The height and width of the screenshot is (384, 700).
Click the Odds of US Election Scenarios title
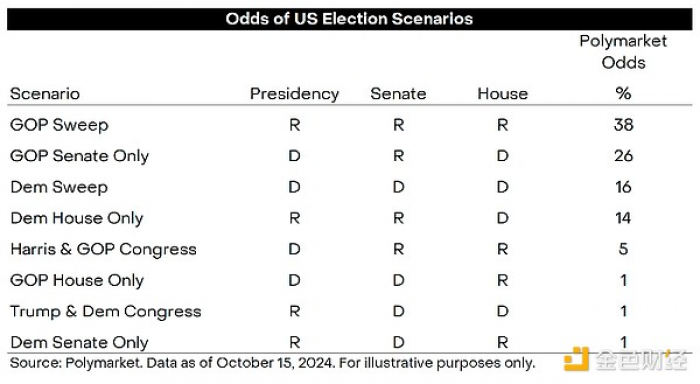coord(349,19)
